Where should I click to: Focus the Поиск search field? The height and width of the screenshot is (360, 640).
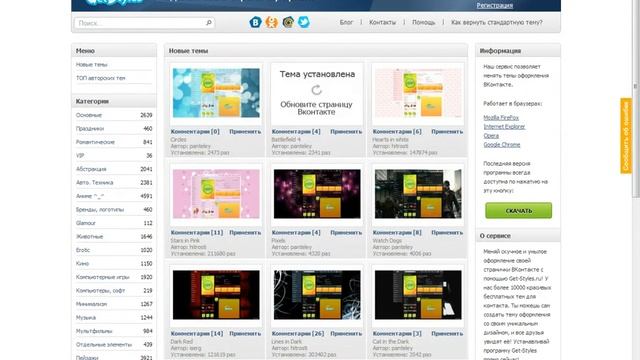tap(144, 23)
